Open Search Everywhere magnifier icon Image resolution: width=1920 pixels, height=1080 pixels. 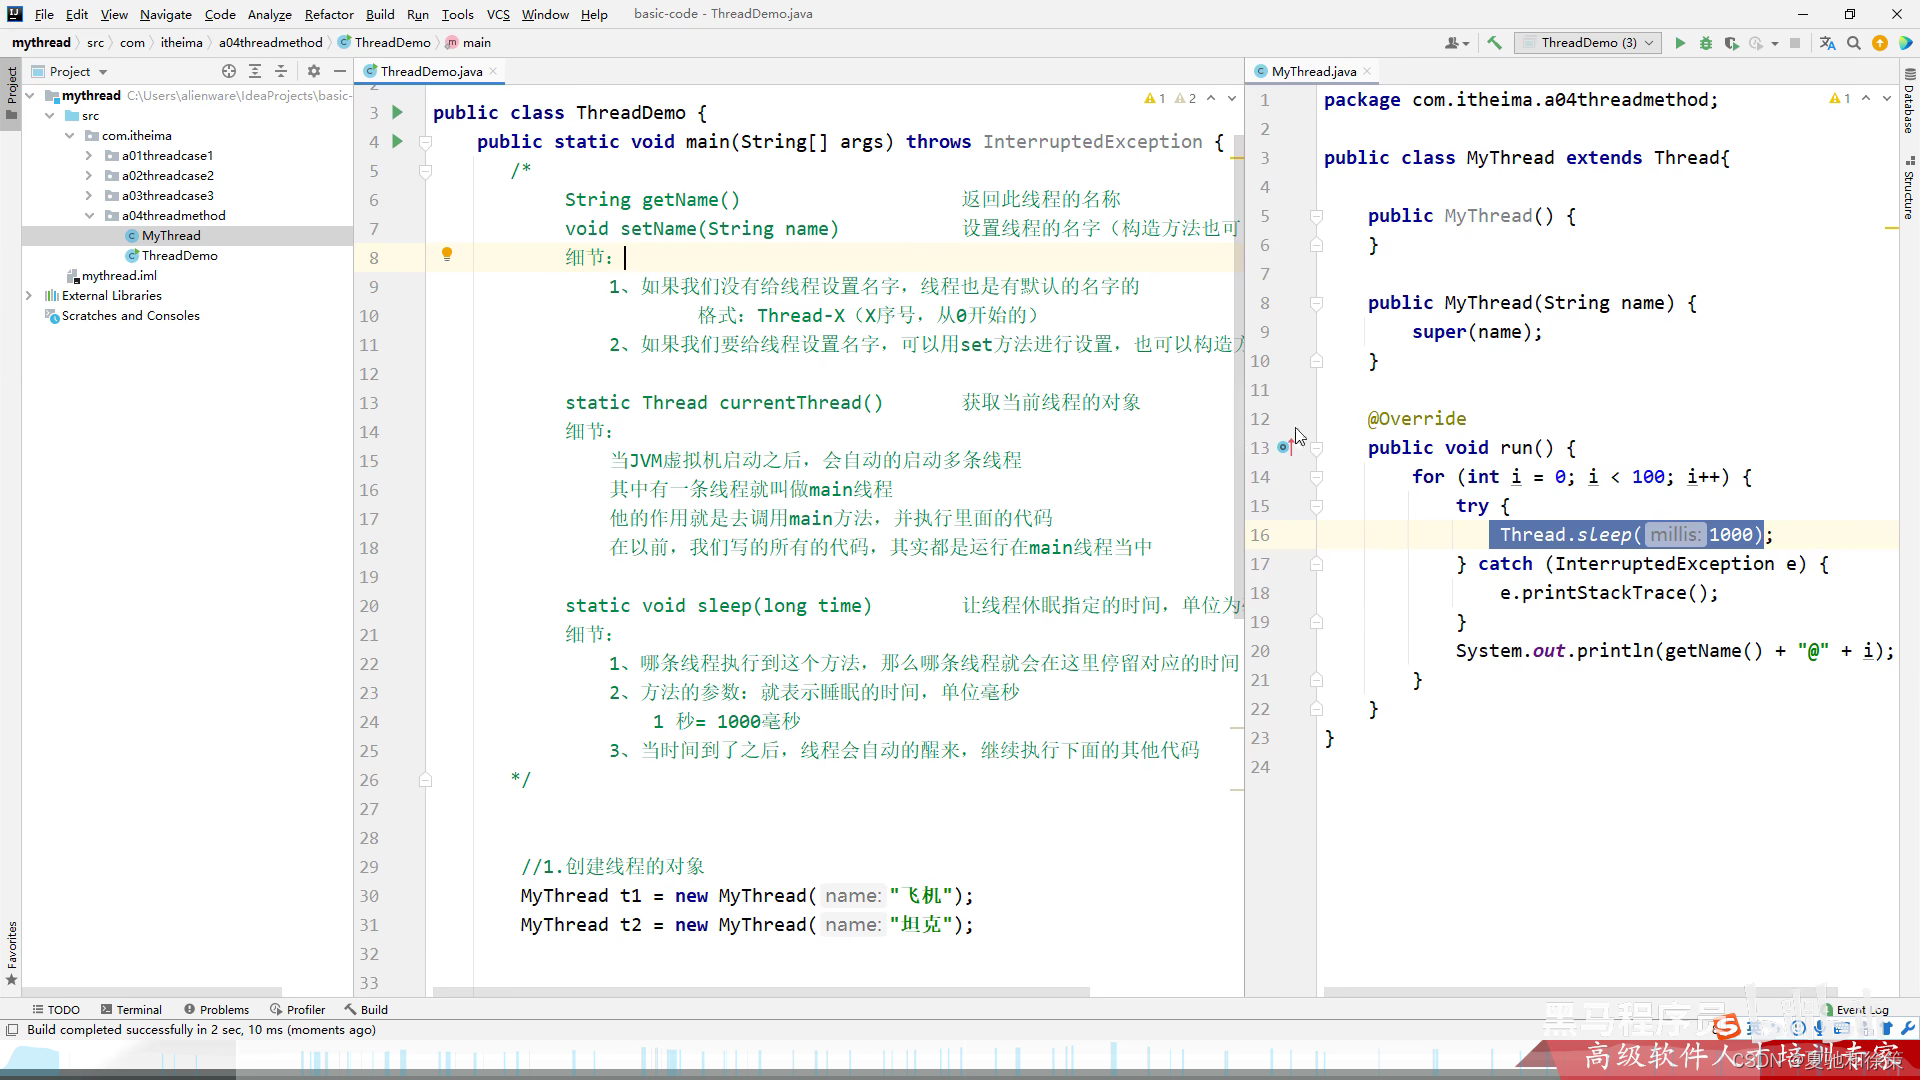1854,43
